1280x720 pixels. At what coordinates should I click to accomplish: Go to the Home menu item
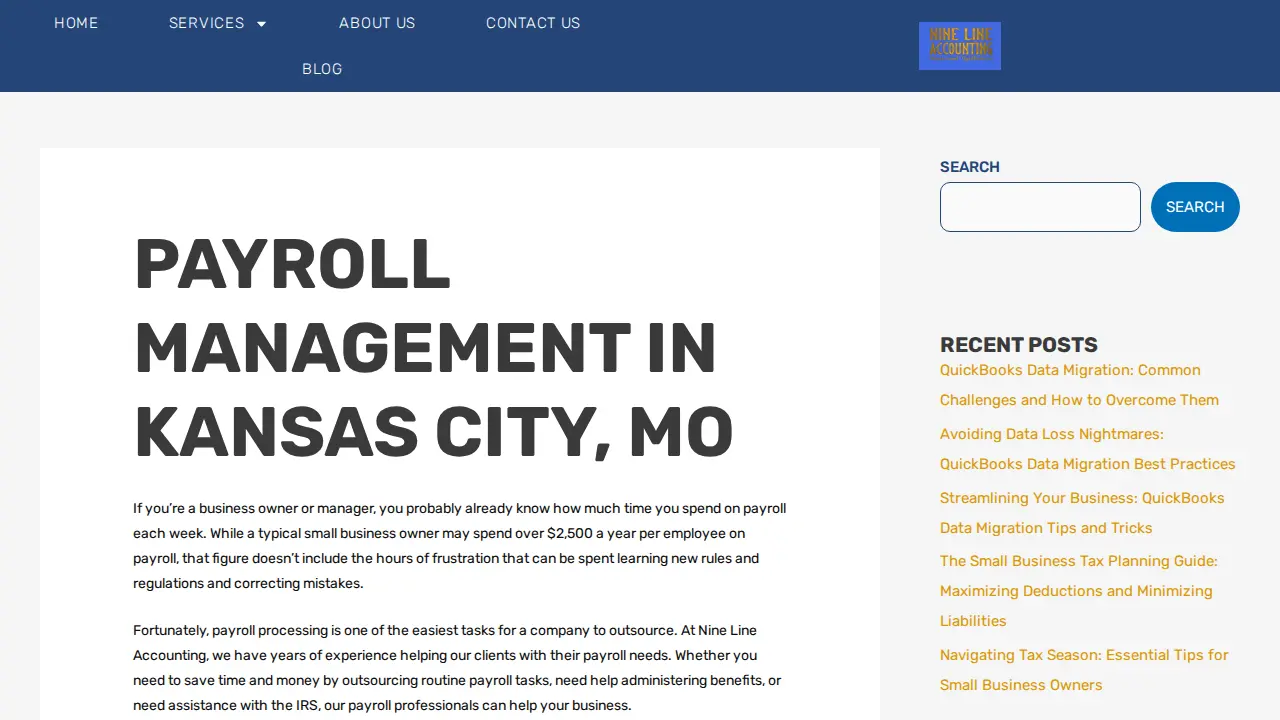tap(76, 23)
